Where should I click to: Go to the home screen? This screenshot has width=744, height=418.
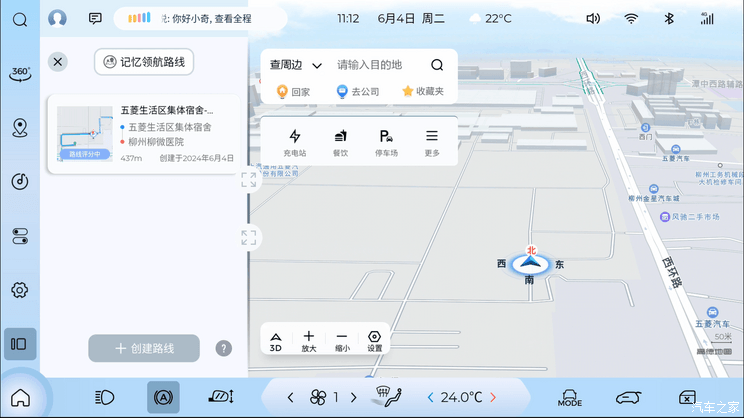coord(20,398)
